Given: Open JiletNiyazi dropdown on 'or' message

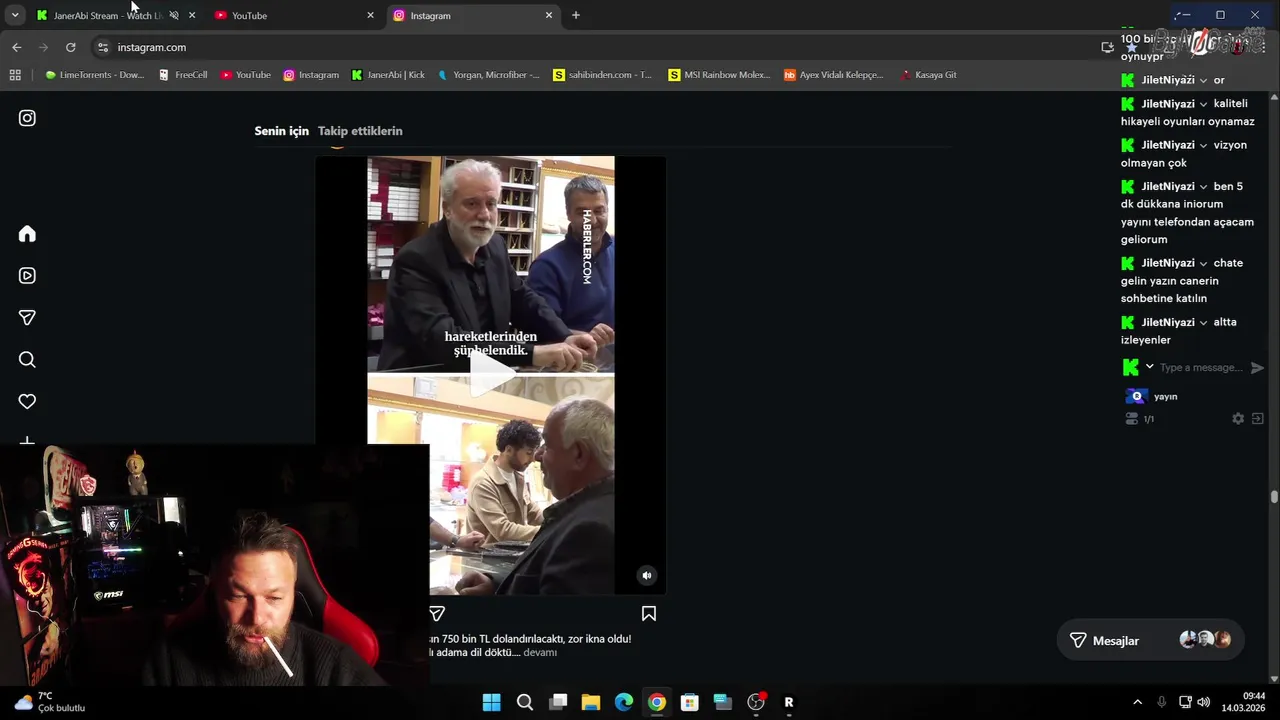Looking at the screenshot, I should [x=1203, y=81].
